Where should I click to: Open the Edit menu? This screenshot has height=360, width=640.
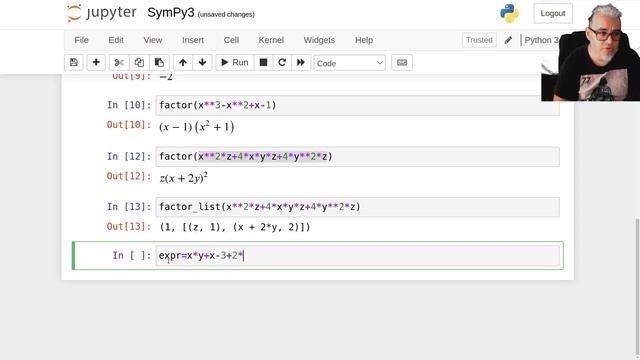116,40
